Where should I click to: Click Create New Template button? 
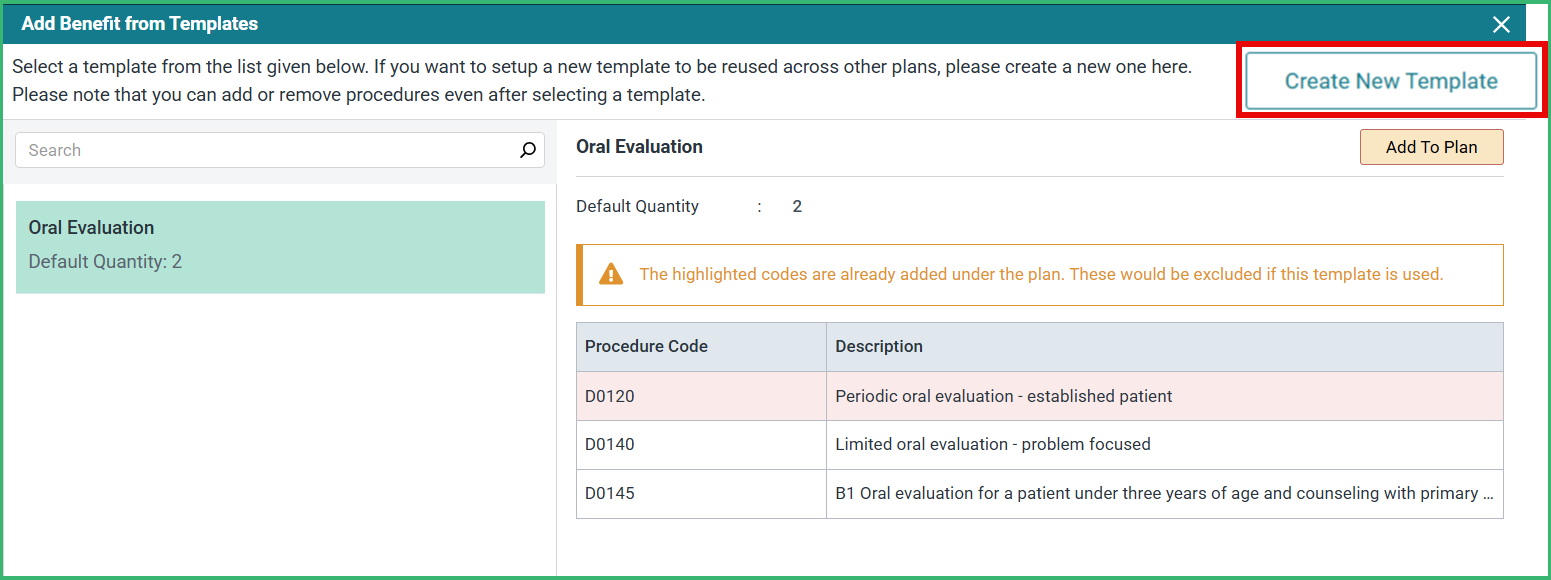(x=1391, y=81)
